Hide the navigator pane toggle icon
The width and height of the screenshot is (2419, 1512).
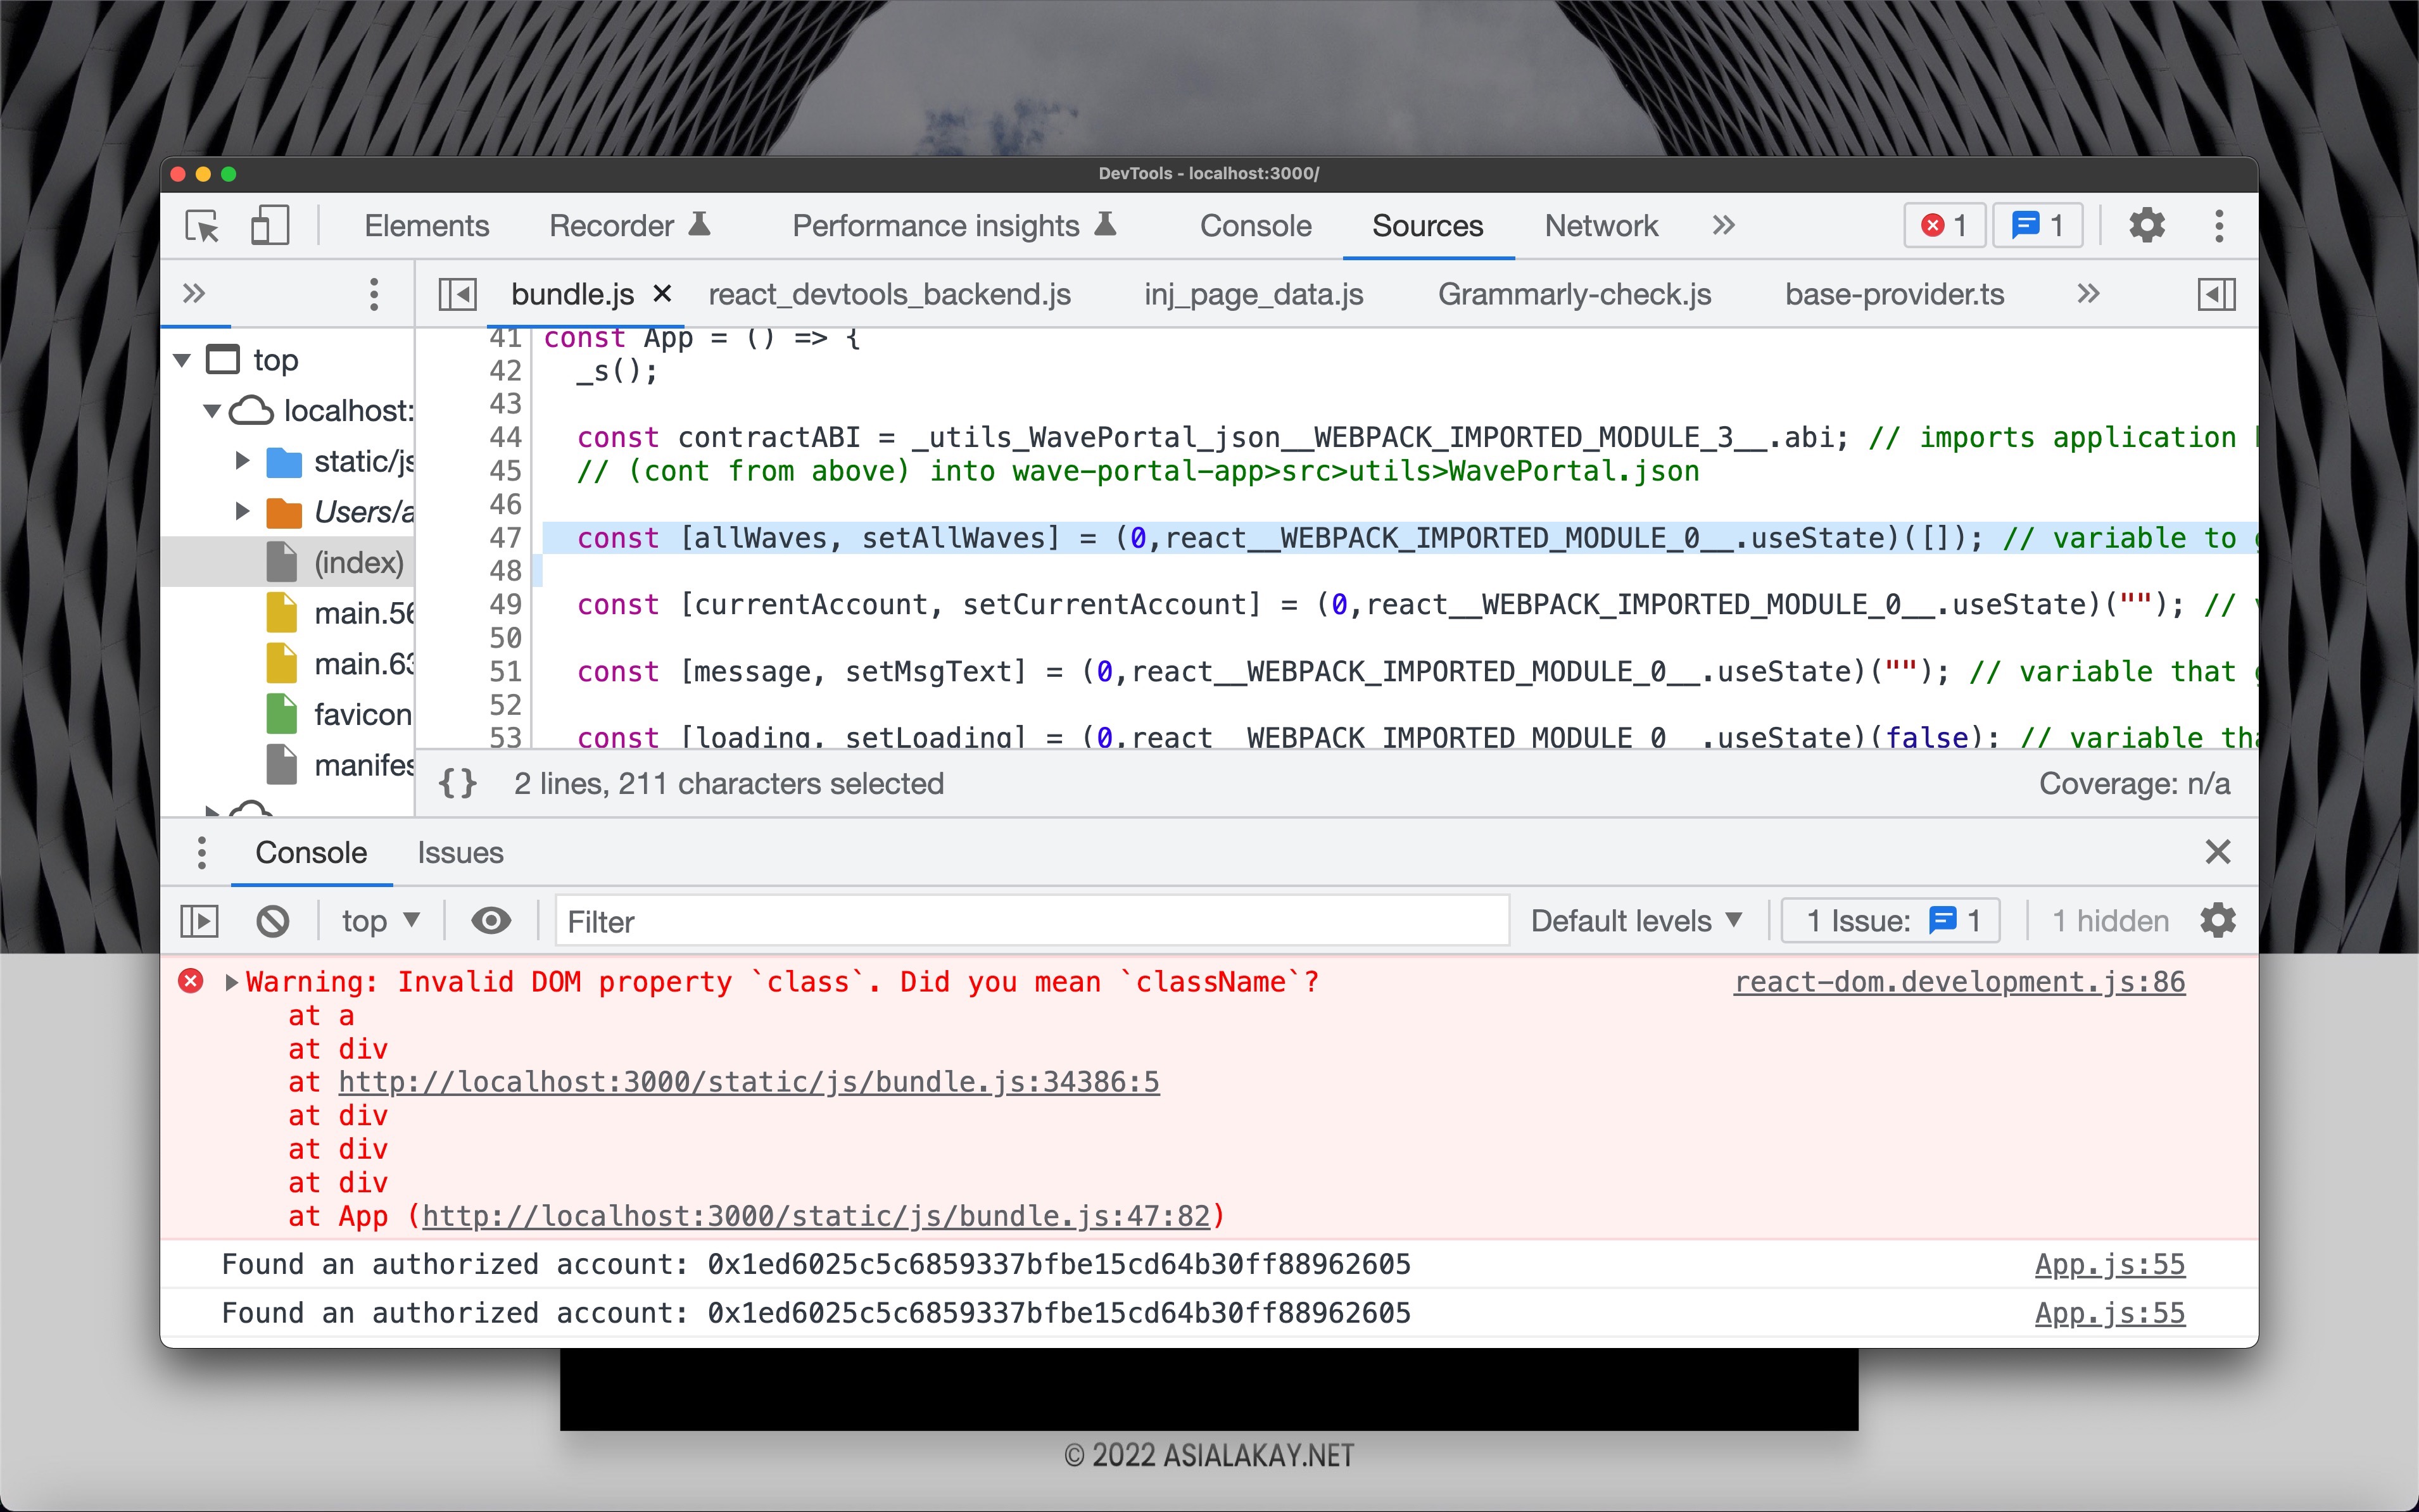(458, 295)
